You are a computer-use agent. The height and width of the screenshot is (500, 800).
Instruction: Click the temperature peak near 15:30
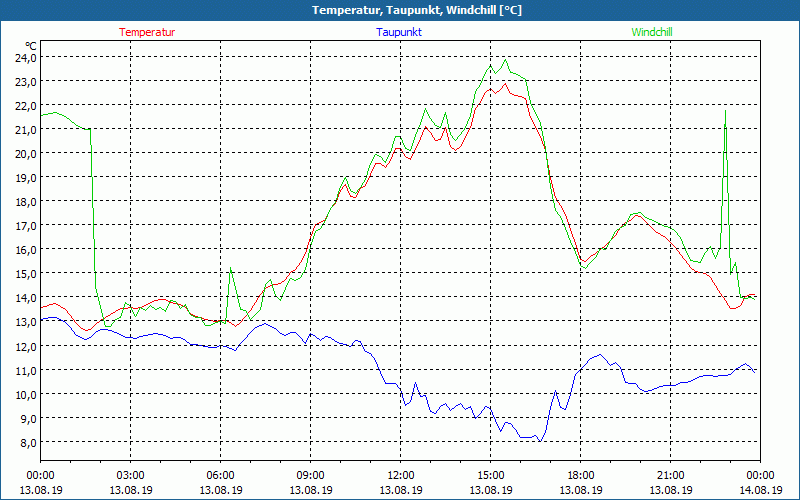click(x=505, y=84)
